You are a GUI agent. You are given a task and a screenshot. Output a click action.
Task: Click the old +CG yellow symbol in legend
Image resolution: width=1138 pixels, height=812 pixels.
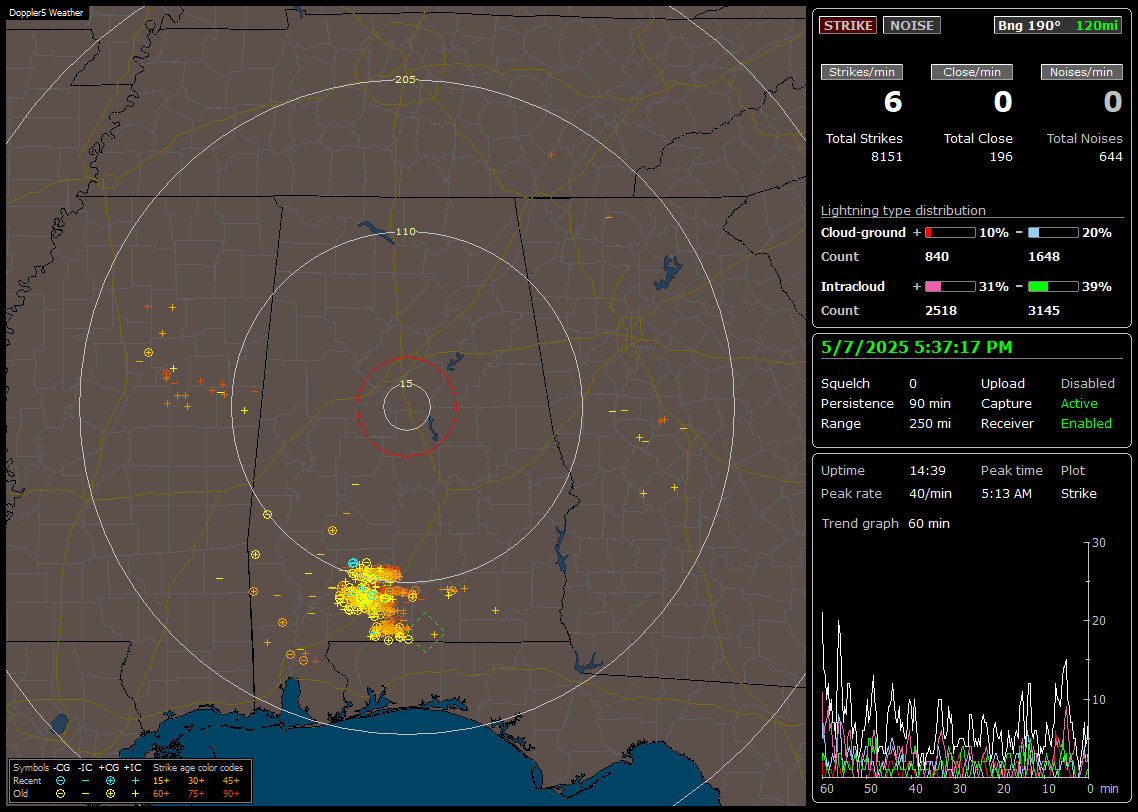click(x=110, y=794)
